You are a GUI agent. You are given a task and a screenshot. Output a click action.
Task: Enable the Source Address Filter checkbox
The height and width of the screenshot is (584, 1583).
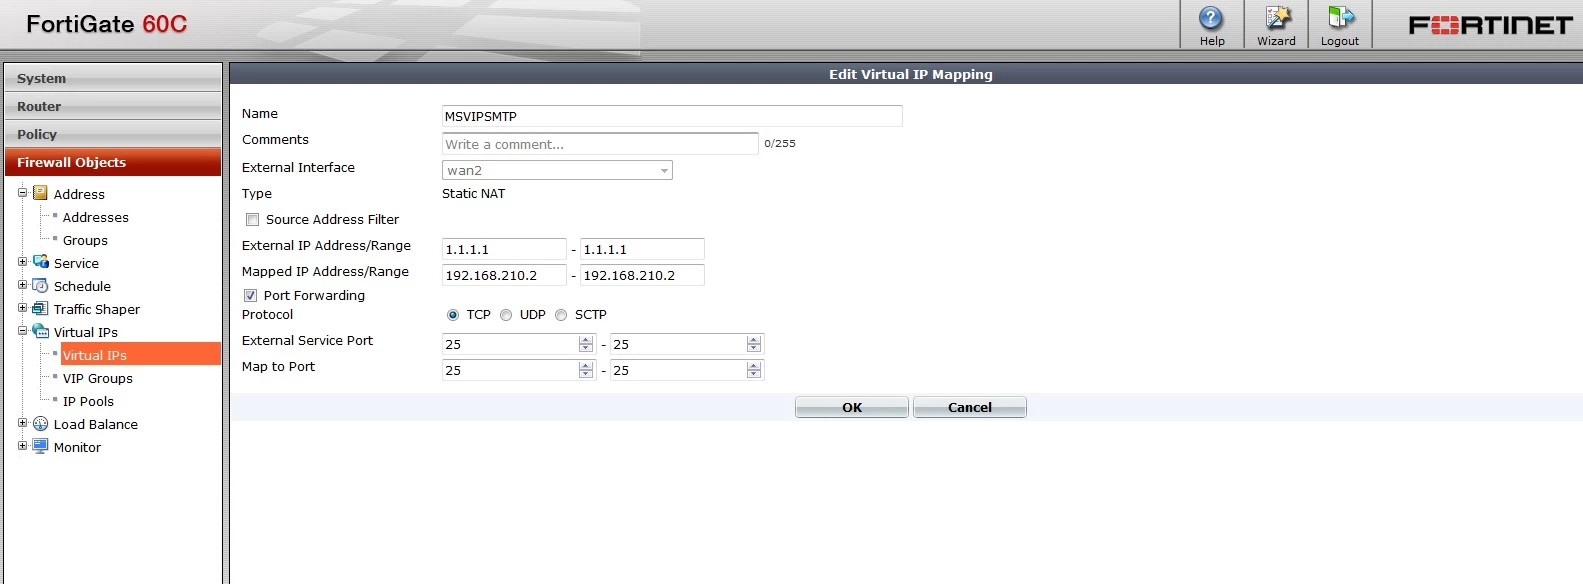[252, 219]
